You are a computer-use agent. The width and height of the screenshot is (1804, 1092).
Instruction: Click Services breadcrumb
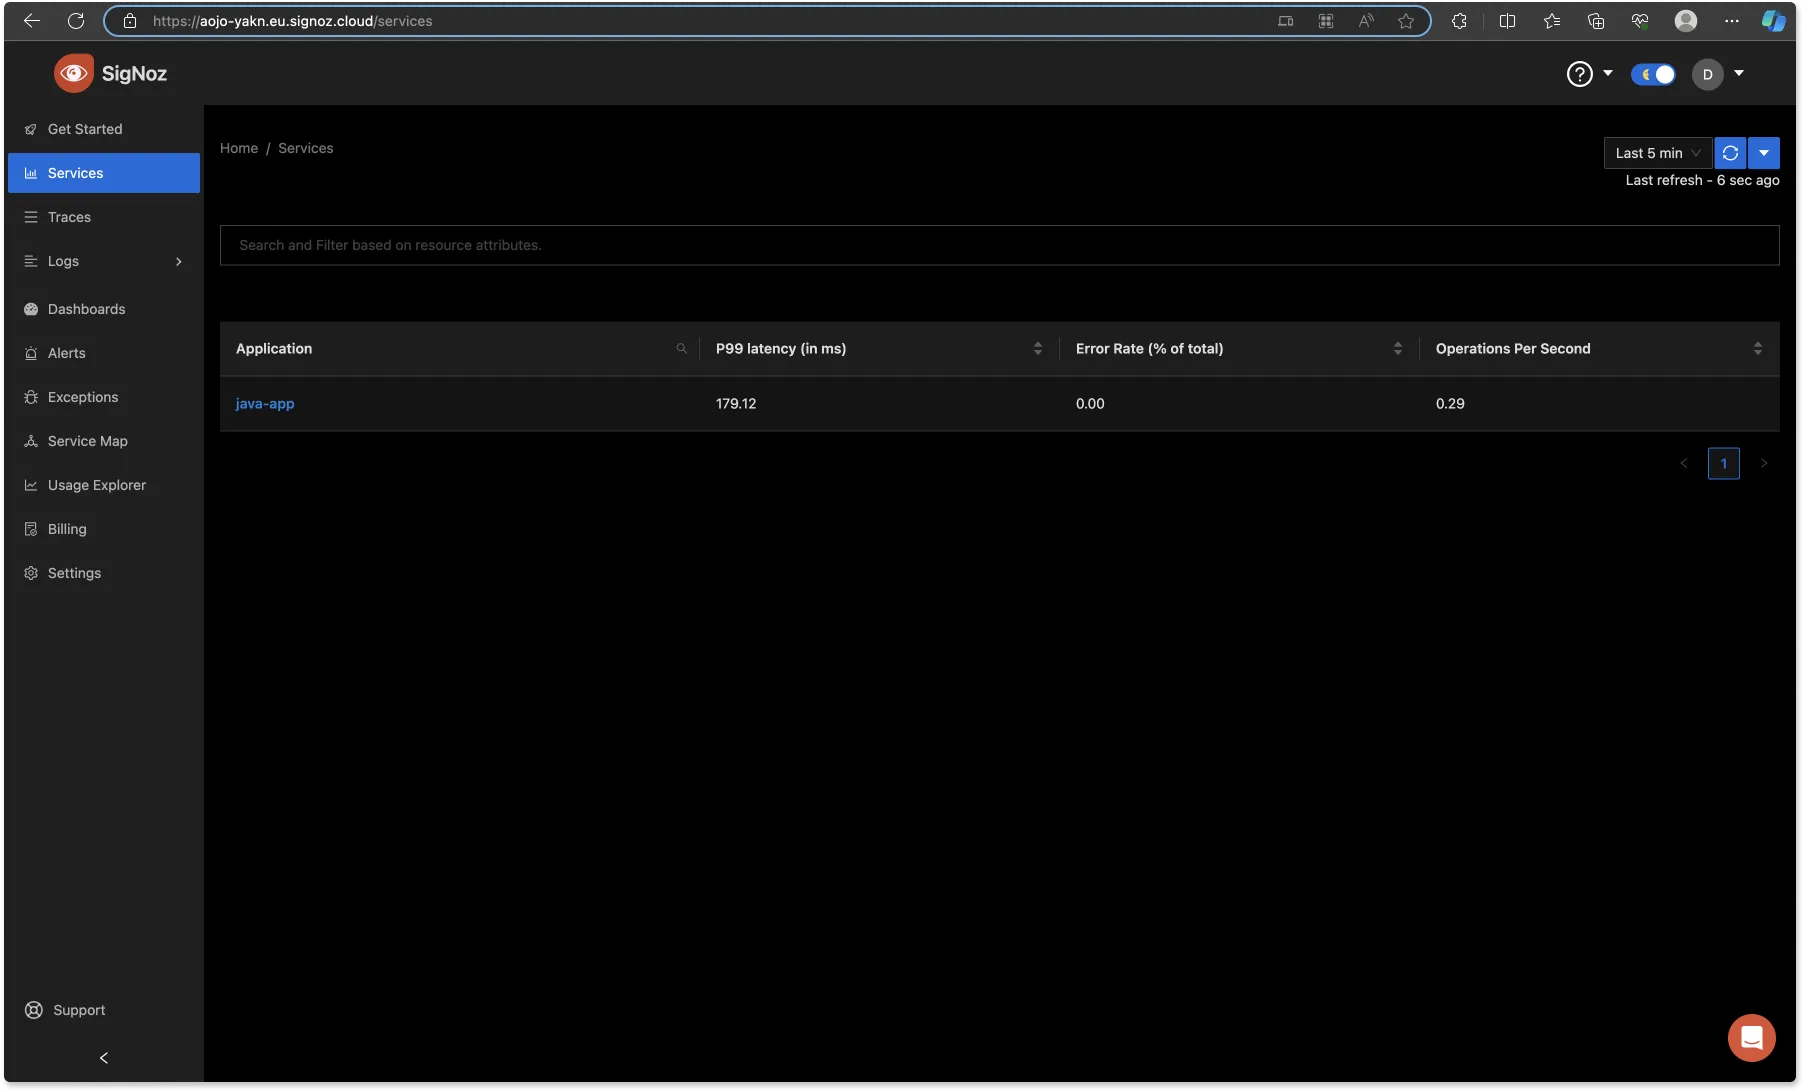point(306,148)
